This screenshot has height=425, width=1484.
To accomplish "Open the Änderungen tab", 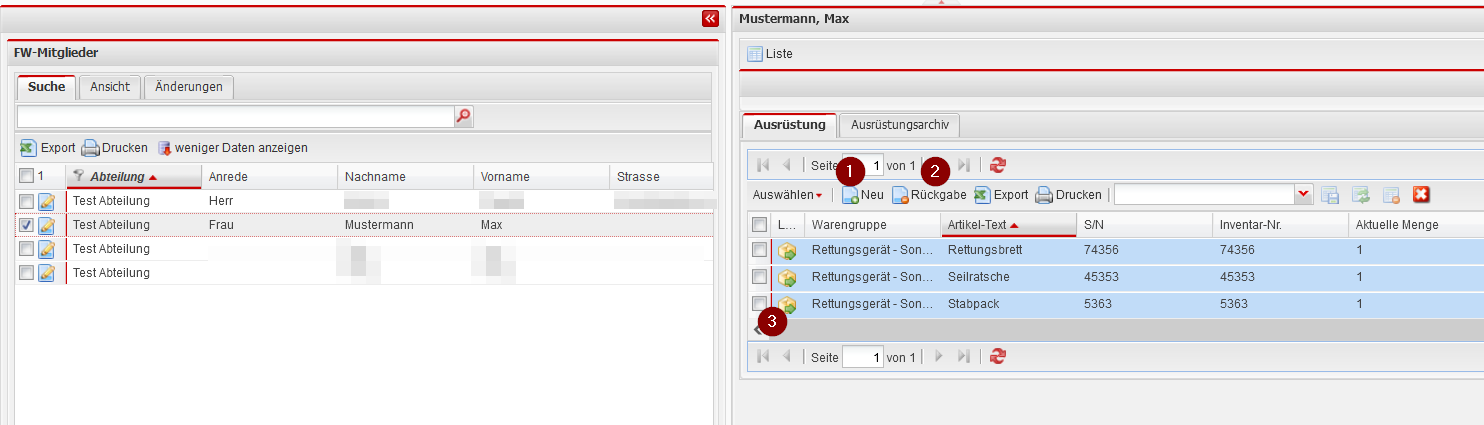I will pos(189,87).
